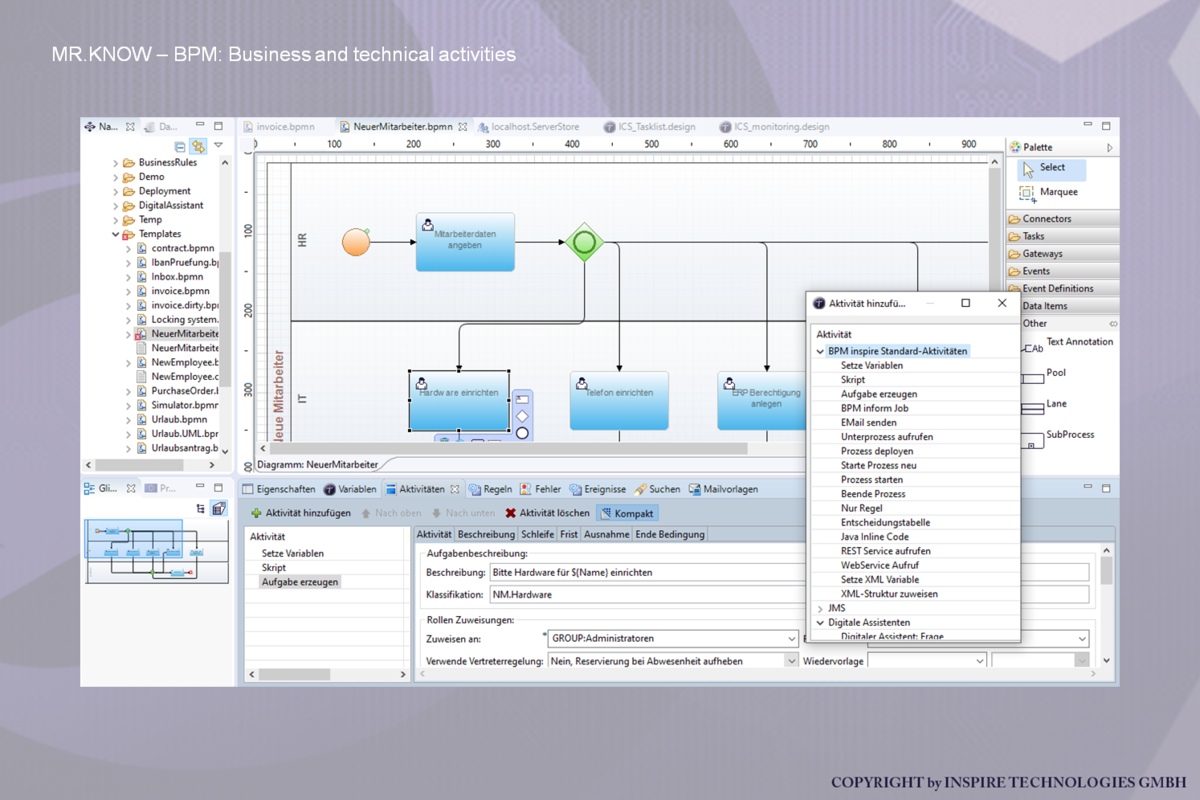Collapse BPM inspire Standard-Aktivitäten group
This screenshot has width=1200, height=800.
tap(821, 352)
